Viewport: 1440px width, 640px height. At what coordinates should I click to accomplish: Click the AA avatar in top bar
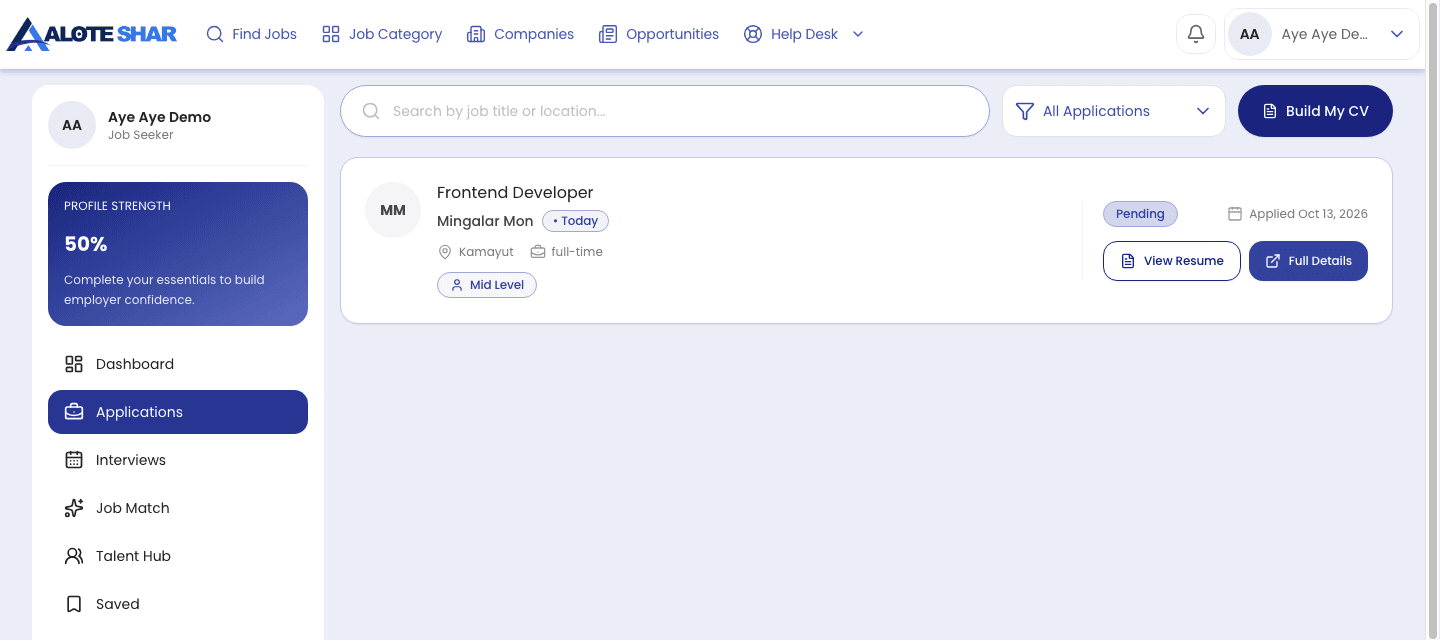click(x=1250, y=34)
